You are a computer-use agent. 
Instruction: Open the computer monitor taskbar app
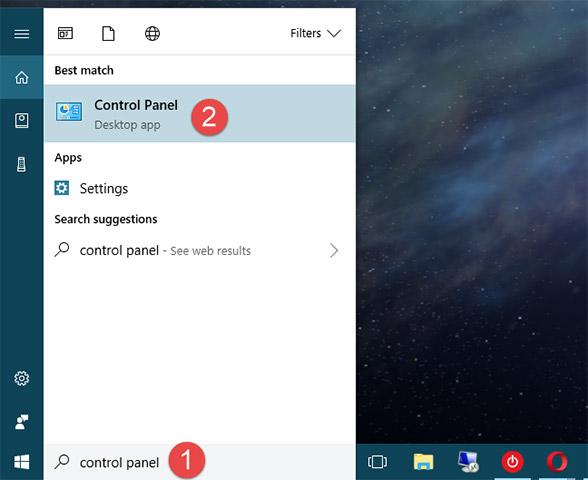tap(468, 462)
